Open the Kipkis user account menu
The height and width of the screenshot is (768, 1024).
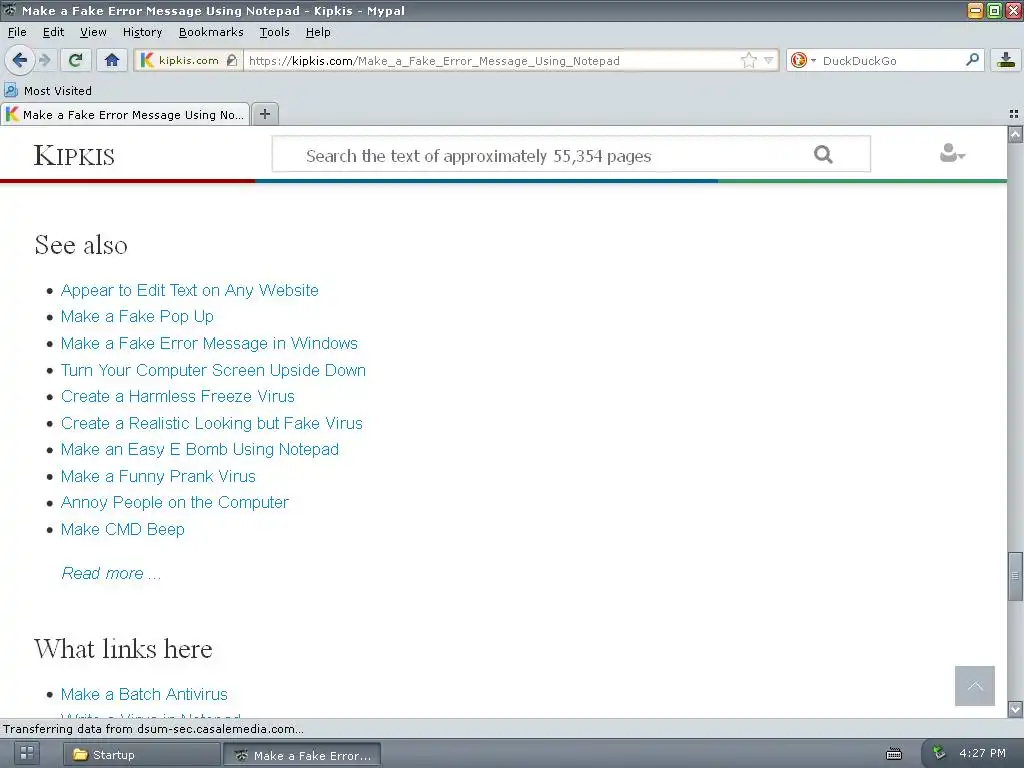coord(952,153)
